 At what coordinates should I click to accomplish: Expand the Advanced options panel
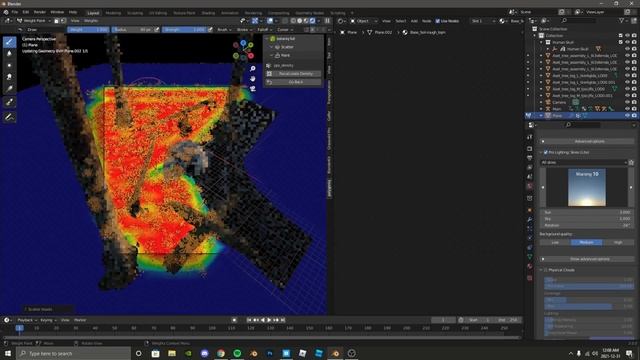click(x=587, y=141)
